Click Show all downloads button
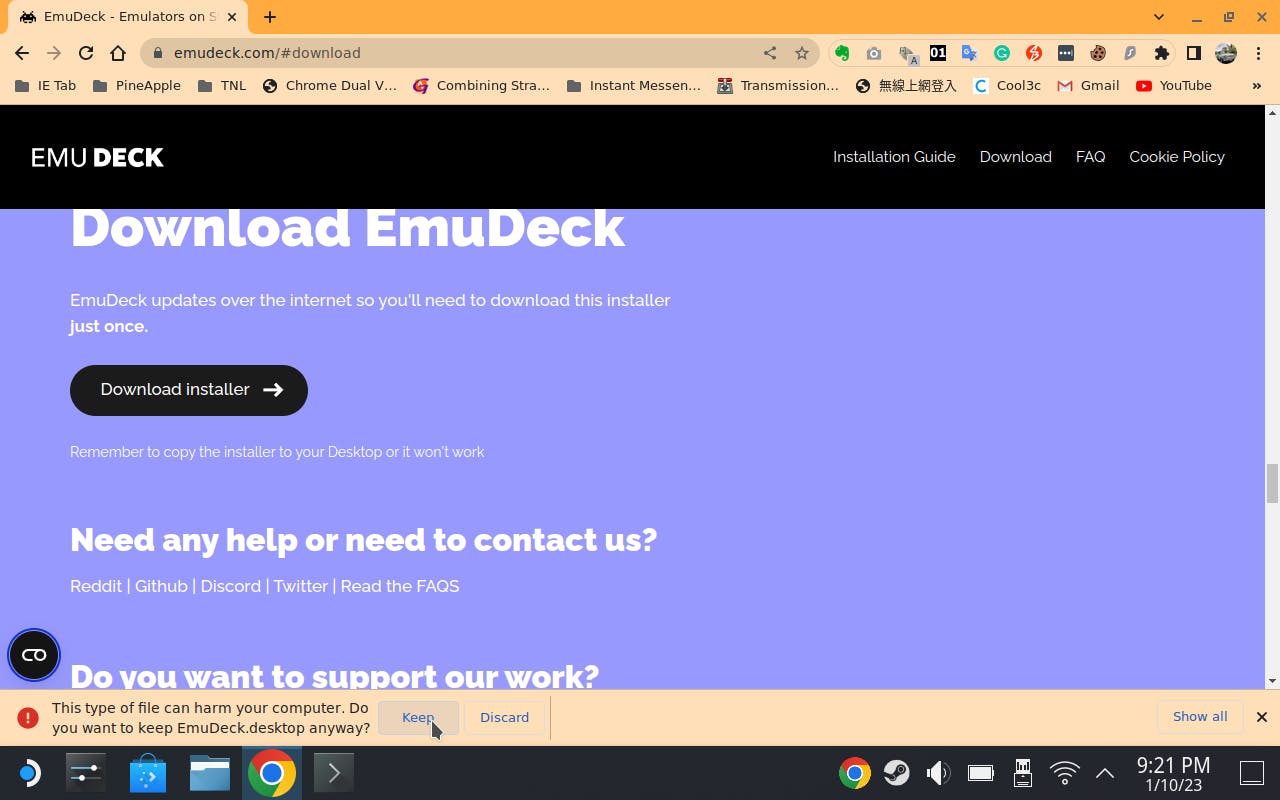The width and height of the screenshot is (1280, 800). (1200, 716)
